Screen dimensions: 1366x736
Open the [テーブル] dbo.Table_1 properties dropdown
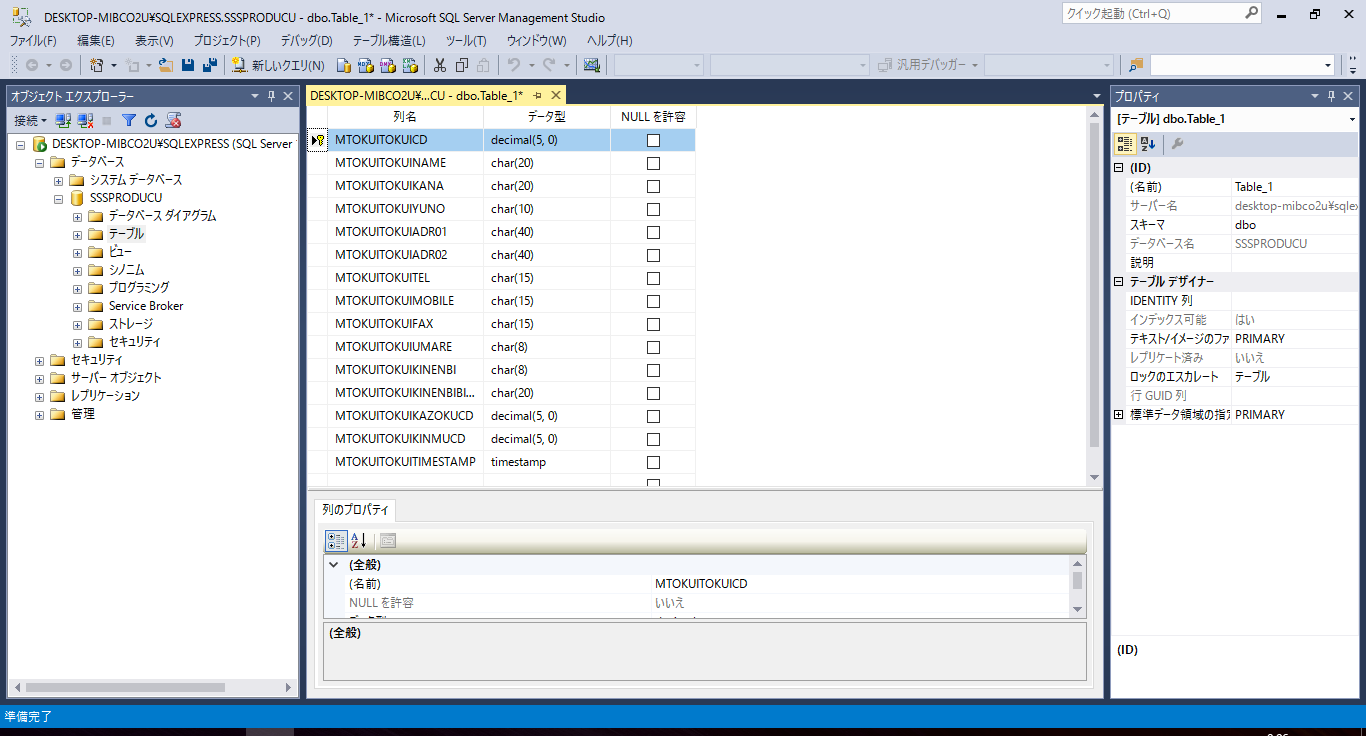1352,119
